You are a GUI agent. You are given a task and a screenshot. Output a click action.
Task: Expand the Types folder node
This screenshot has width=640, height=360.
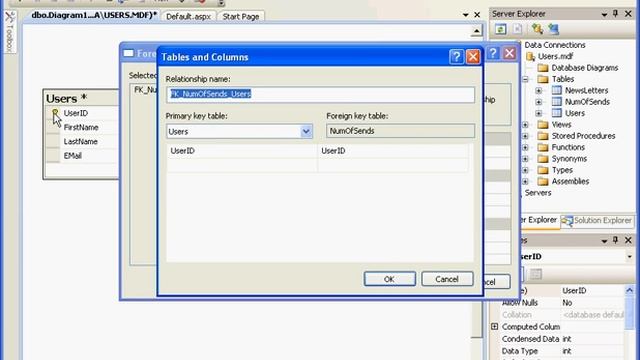pyautogui.click(x=526, y=171)
